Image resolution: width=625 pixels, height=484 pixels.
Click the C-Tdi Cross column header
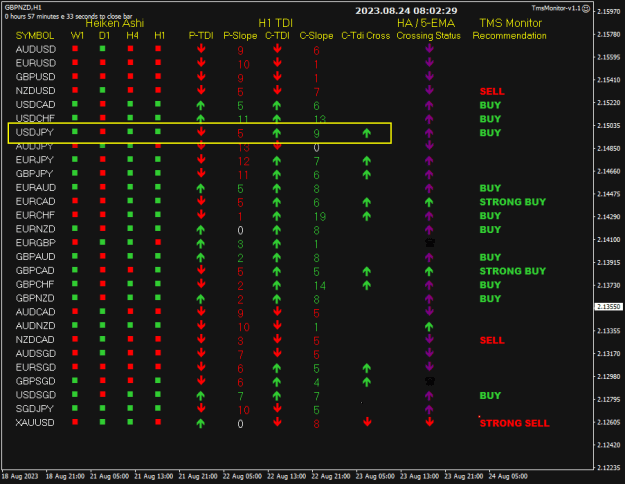click(366, 36)
